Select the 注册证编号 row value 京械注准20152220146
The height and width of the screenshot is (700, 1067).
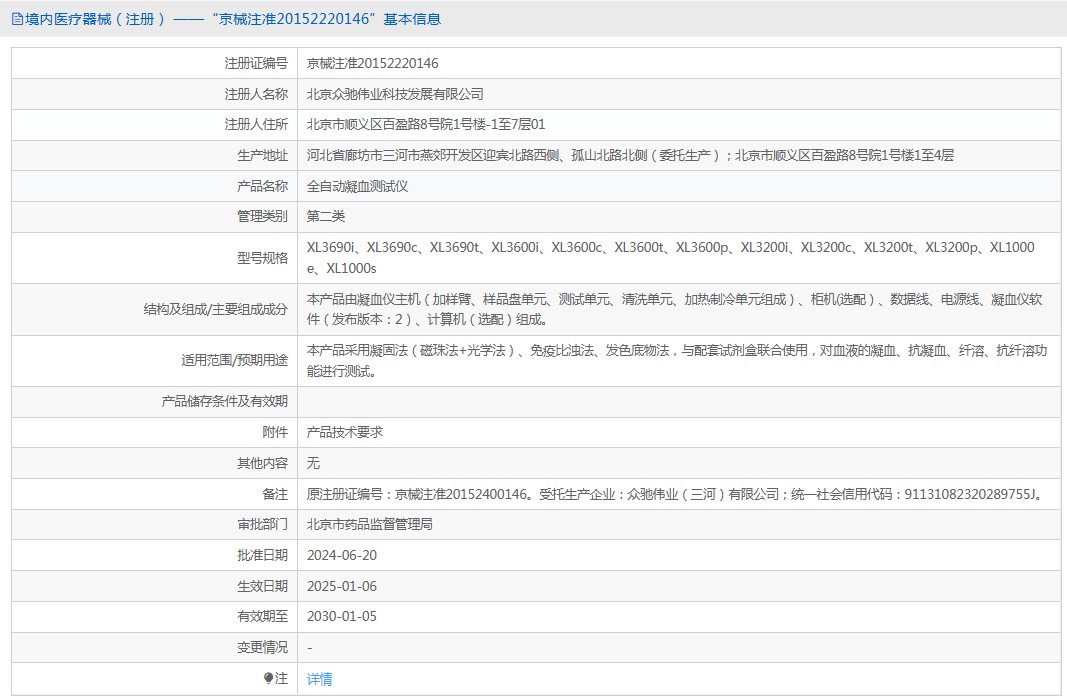(372, 64)
